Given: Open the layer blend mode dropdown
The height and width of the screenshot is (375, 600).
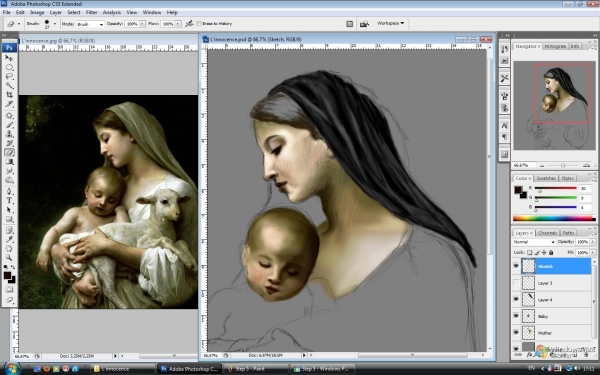Looking at the screenshot, I should tap(534, 242).
